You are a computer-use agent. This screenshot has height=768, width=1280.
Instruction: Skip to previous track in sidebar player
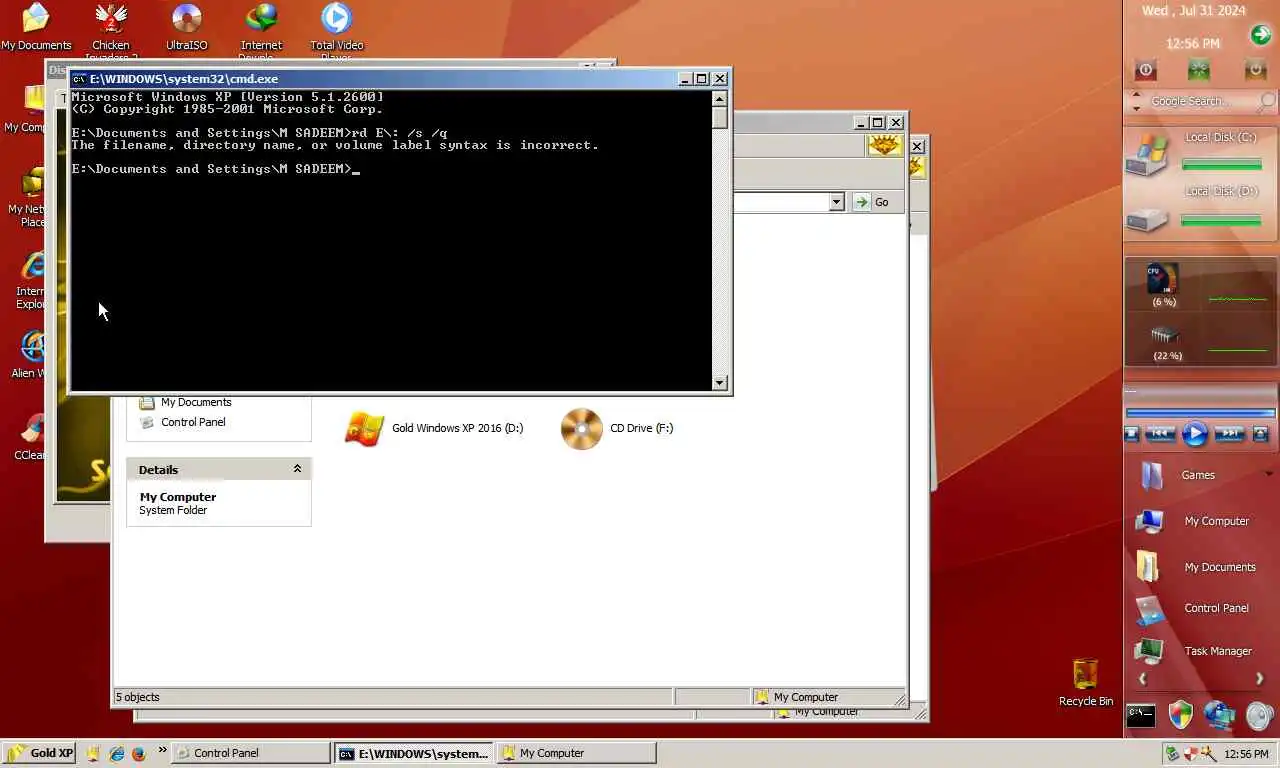pyautogui.click(x=1160, y=433)
